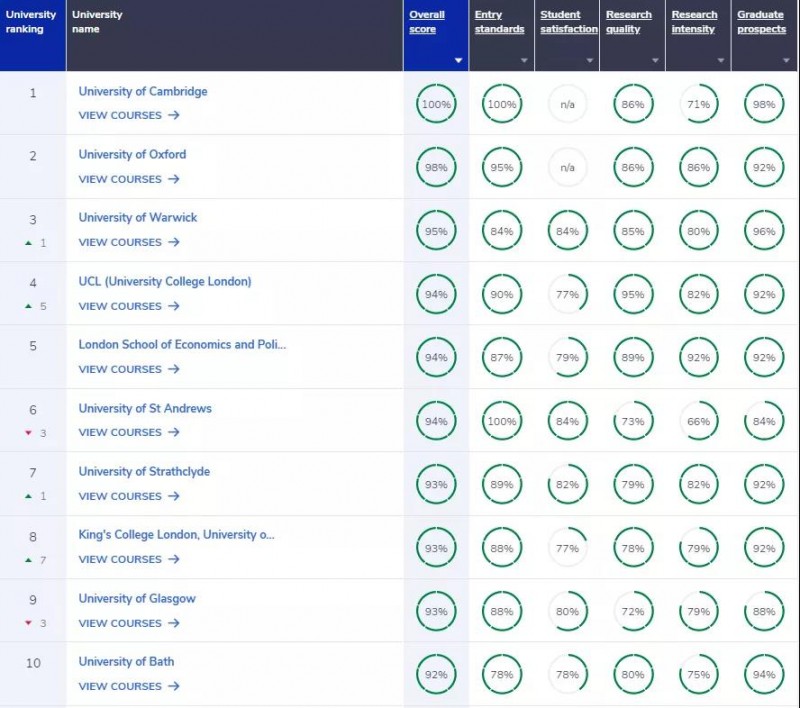The height and width of the screenshot is (708, 800).
Task: Click UCL's 95% research quality circle
Action: point(633,294)
